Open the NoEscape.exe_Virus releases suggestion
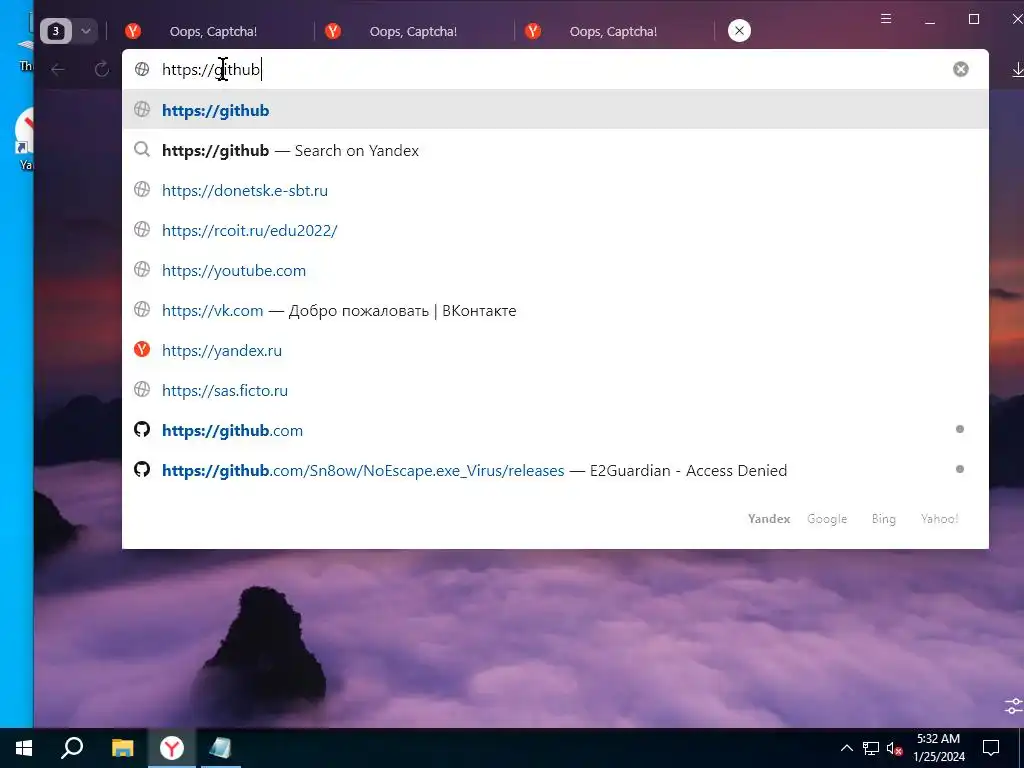 coord(555,470)
